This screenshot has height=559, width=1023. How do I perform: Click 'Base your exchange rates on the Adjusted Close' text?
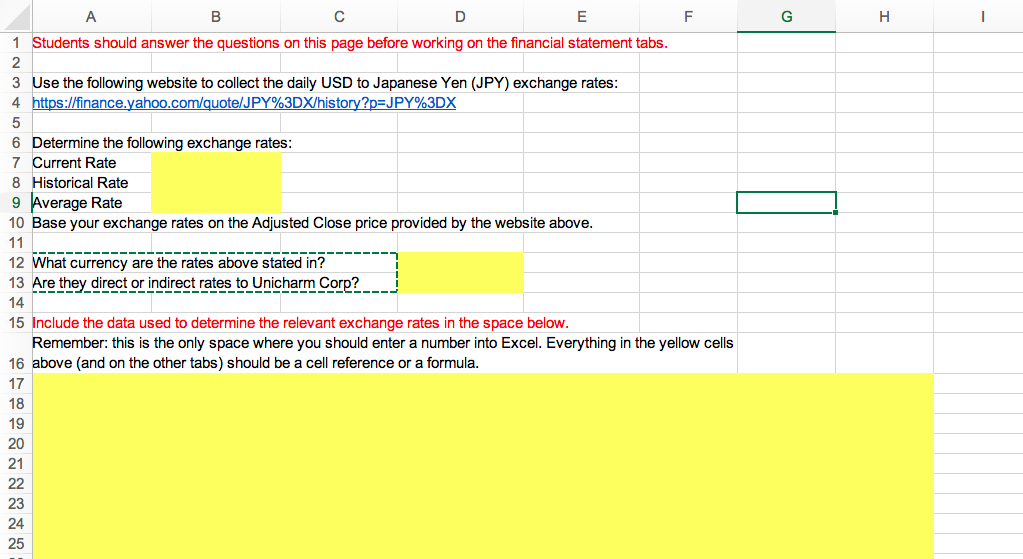(313, 223)
